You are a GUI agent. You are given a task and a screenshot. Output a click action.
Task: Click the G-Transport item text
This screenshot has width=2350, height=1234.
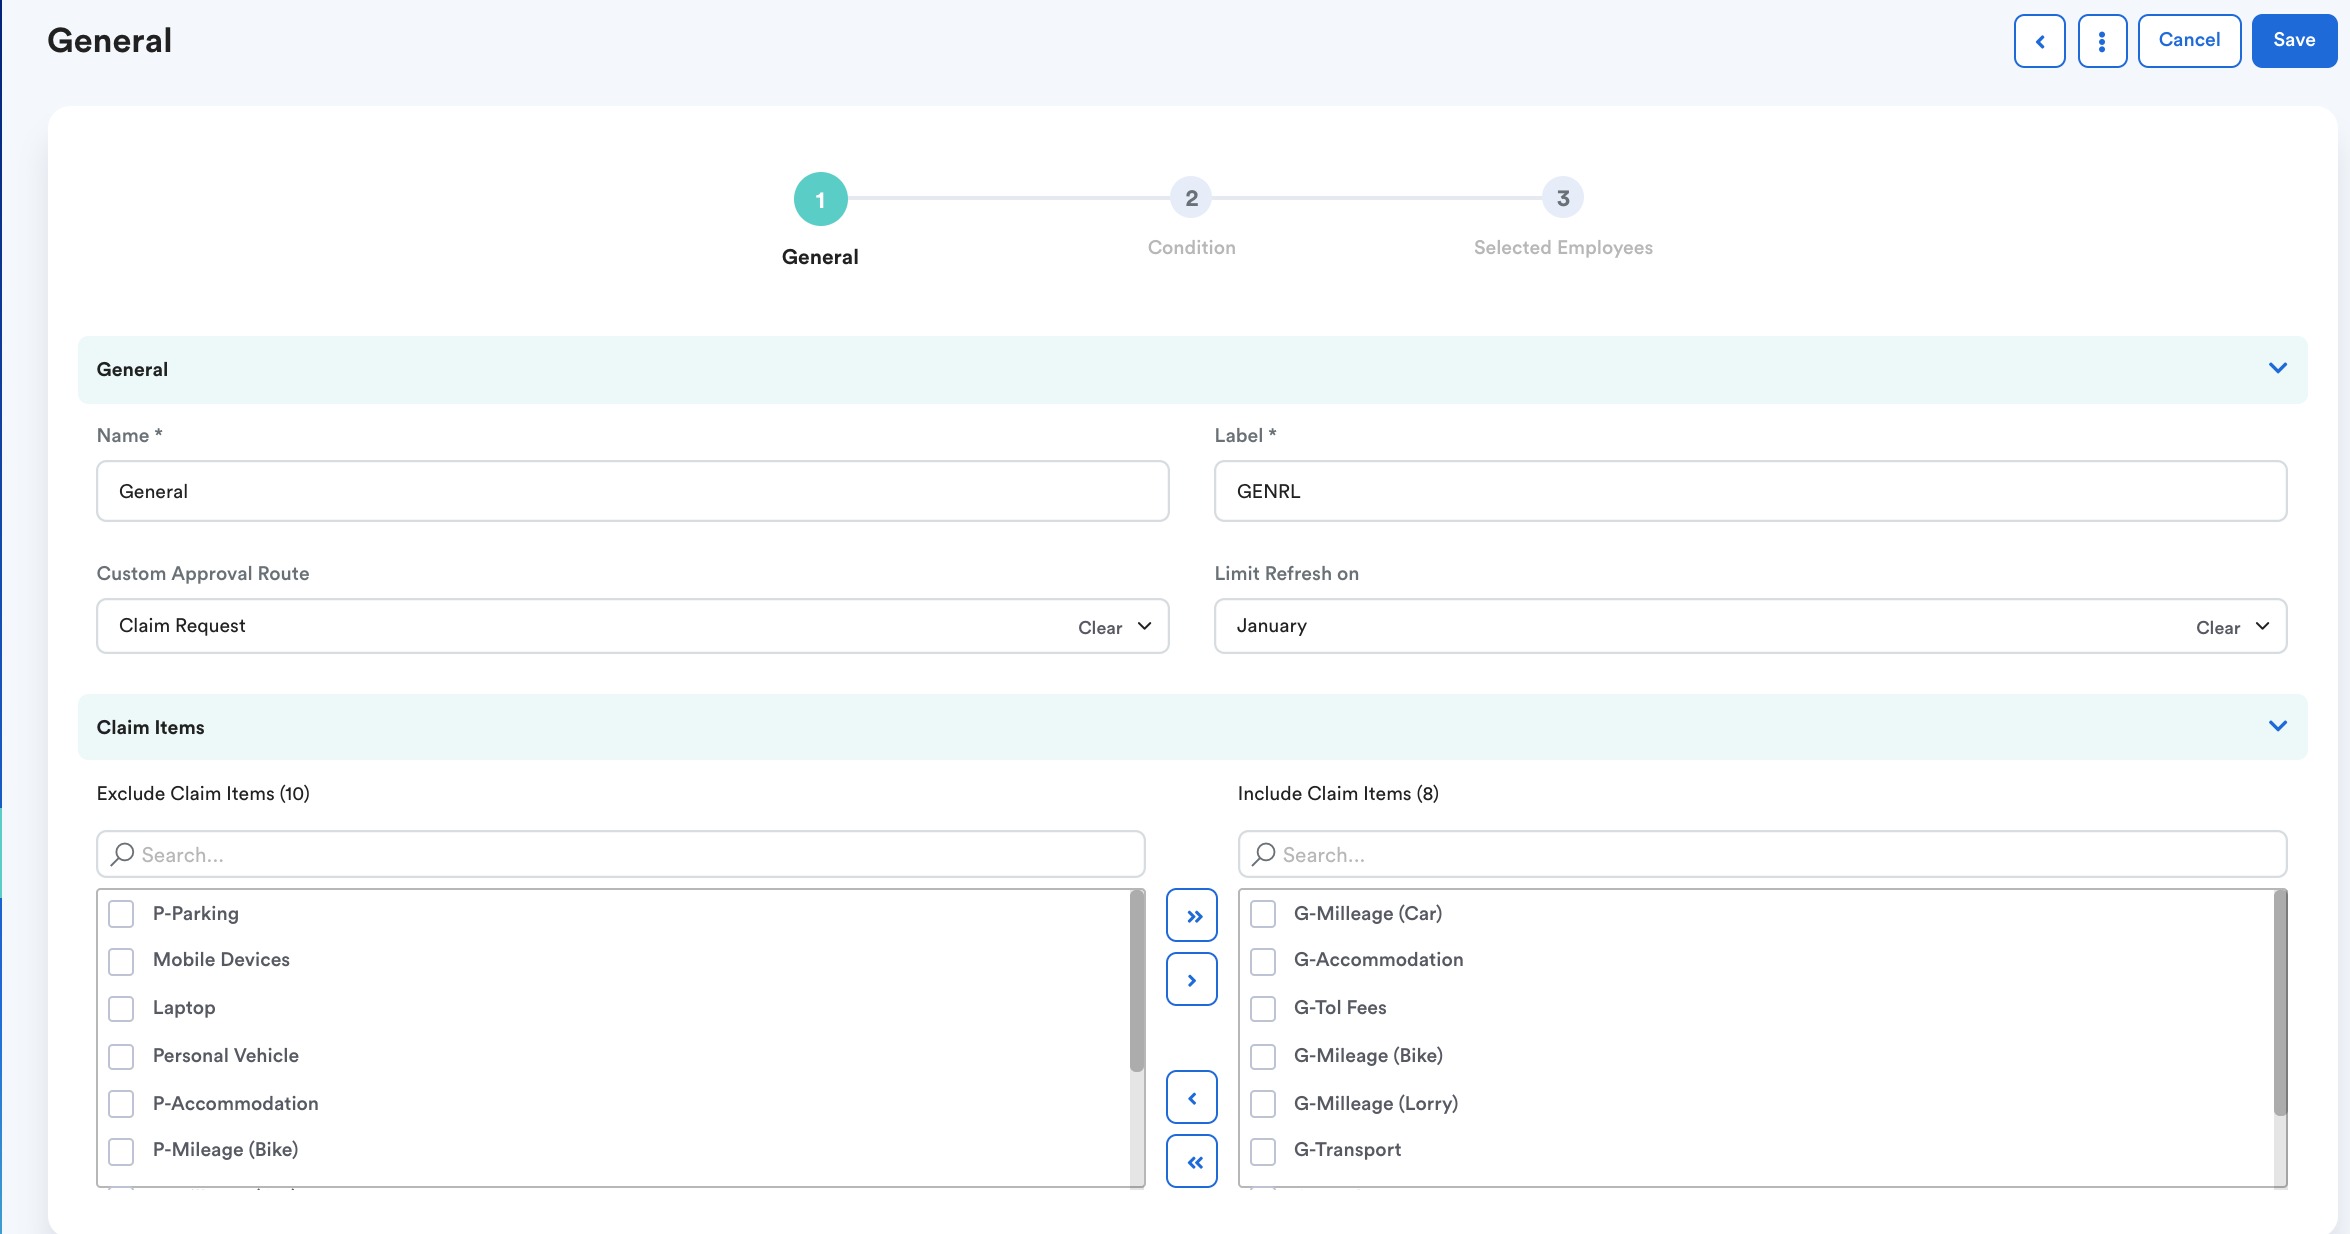[x=1347, y=1149]
